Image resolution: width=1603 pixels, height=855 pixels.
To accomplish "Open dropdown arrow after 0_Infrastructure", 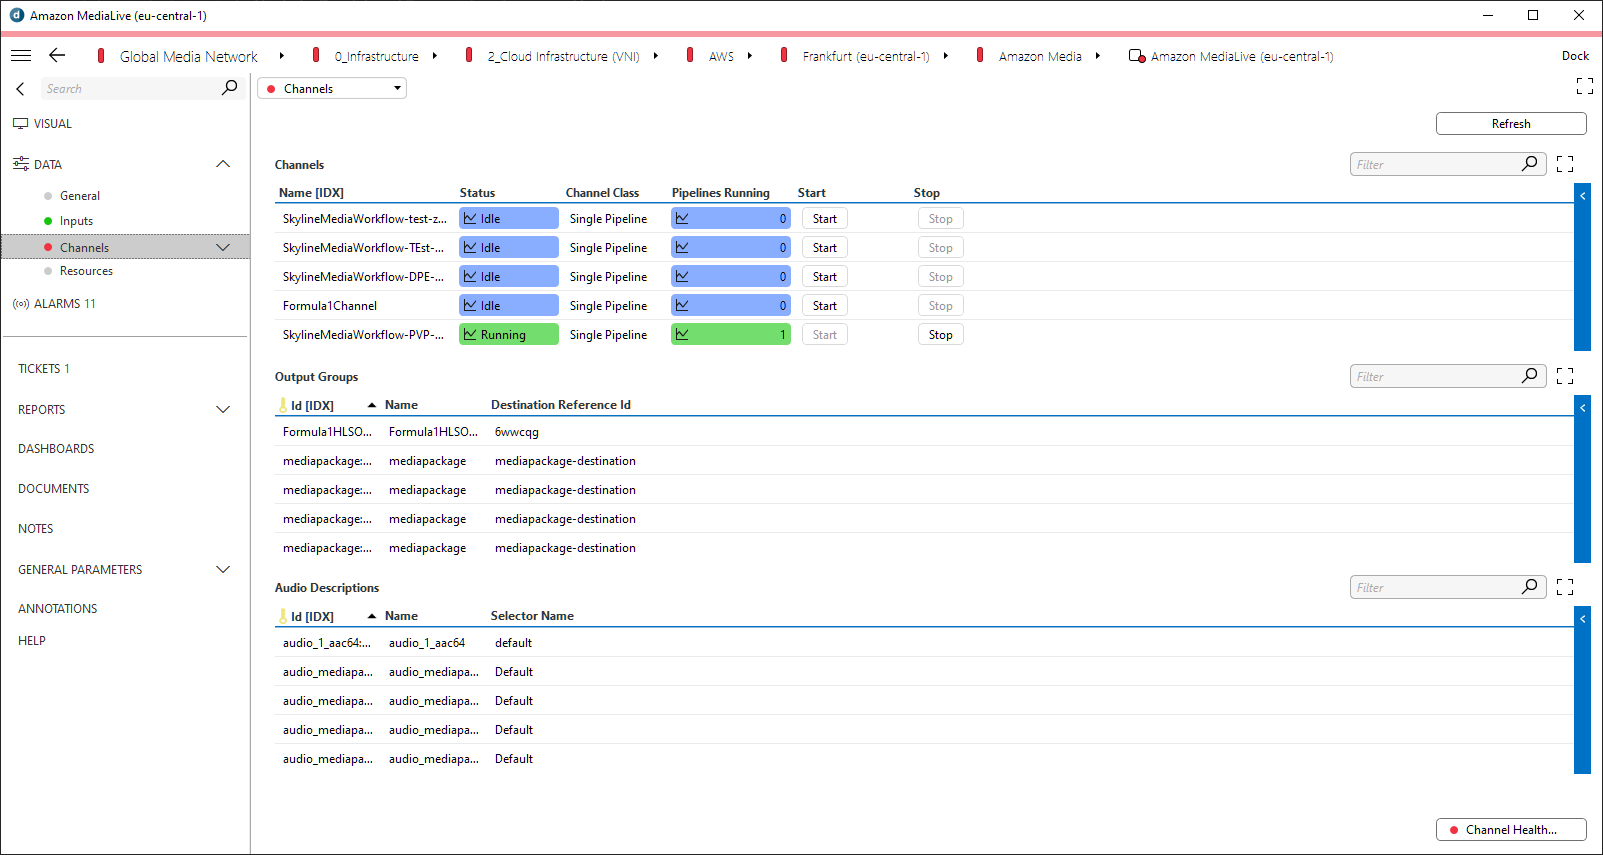I will pyautogui.click(x=435, y=56).
